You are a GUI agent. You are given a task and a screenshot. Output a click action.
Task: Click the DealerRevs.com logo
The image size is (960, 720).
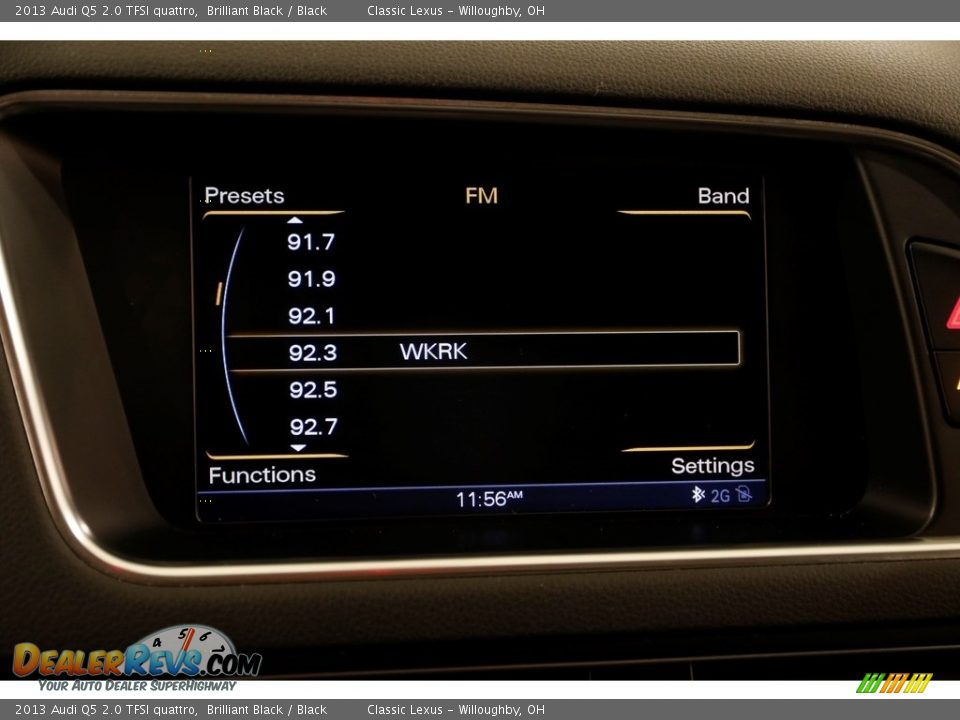(x=137, y=658)
